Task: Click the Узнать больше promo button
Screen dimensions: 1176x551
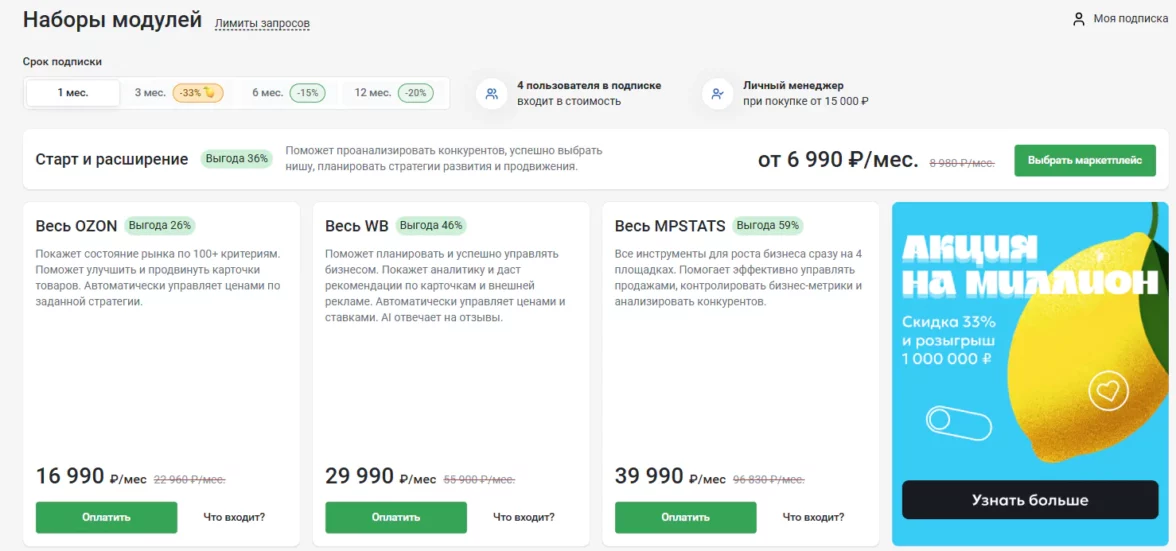Action: (1029, 500)
